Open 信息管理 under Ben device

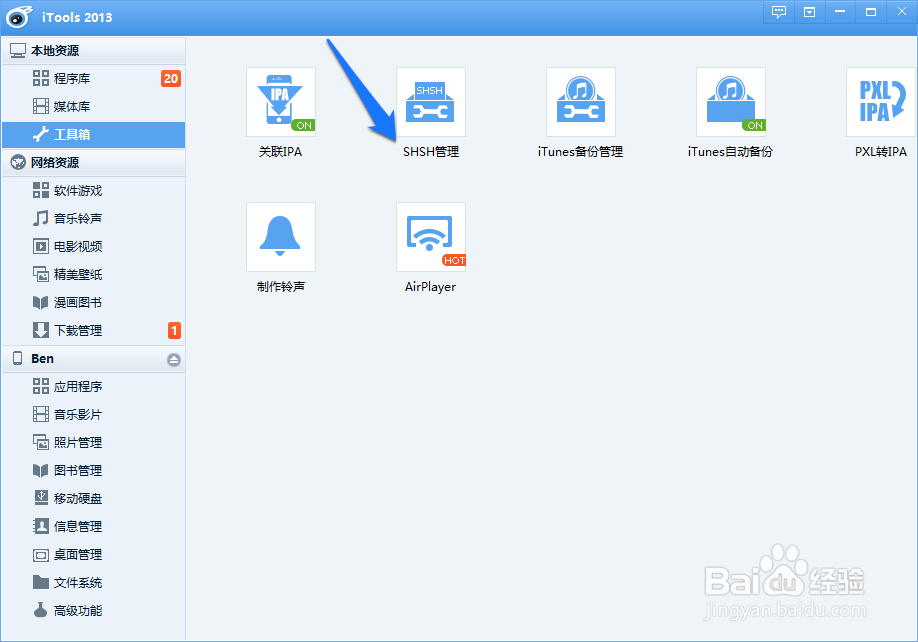click(x=94, y=527)
